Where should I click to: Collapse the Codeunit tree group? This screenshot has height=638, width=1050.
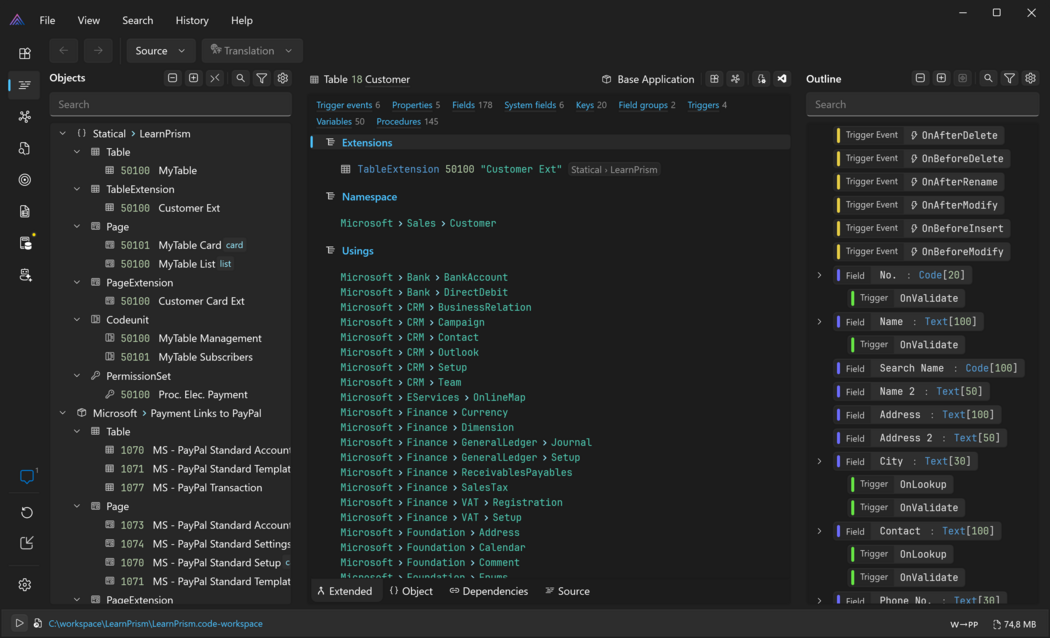click(77, 320)
